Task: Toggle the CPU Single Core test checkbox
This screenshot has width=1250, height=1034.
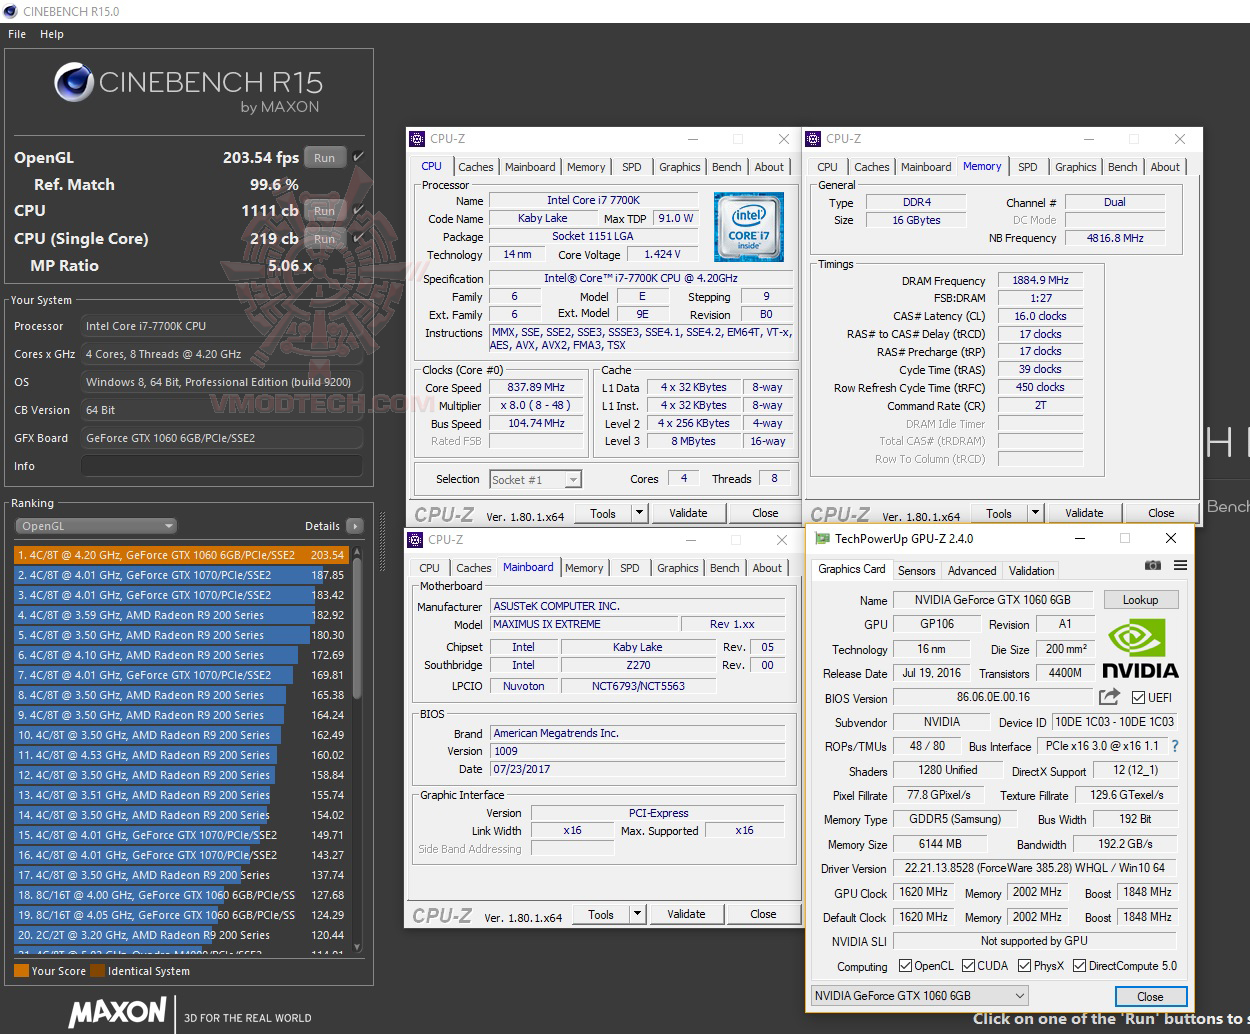Action: [358, 239]
